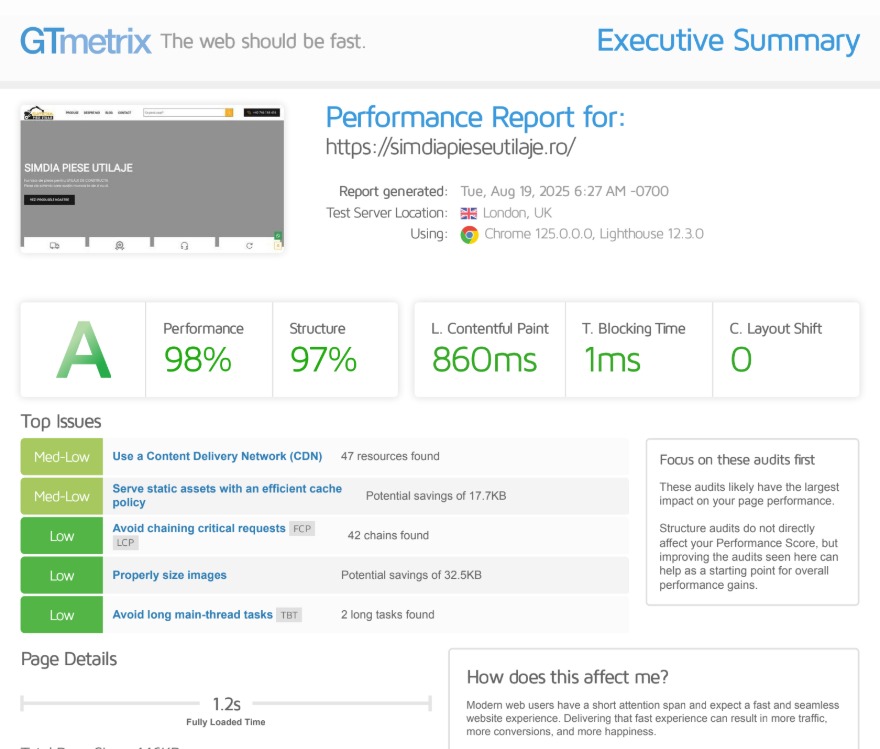
Task: Open Serve static assets with efficient cache policy
Action: tap(227, 495)
